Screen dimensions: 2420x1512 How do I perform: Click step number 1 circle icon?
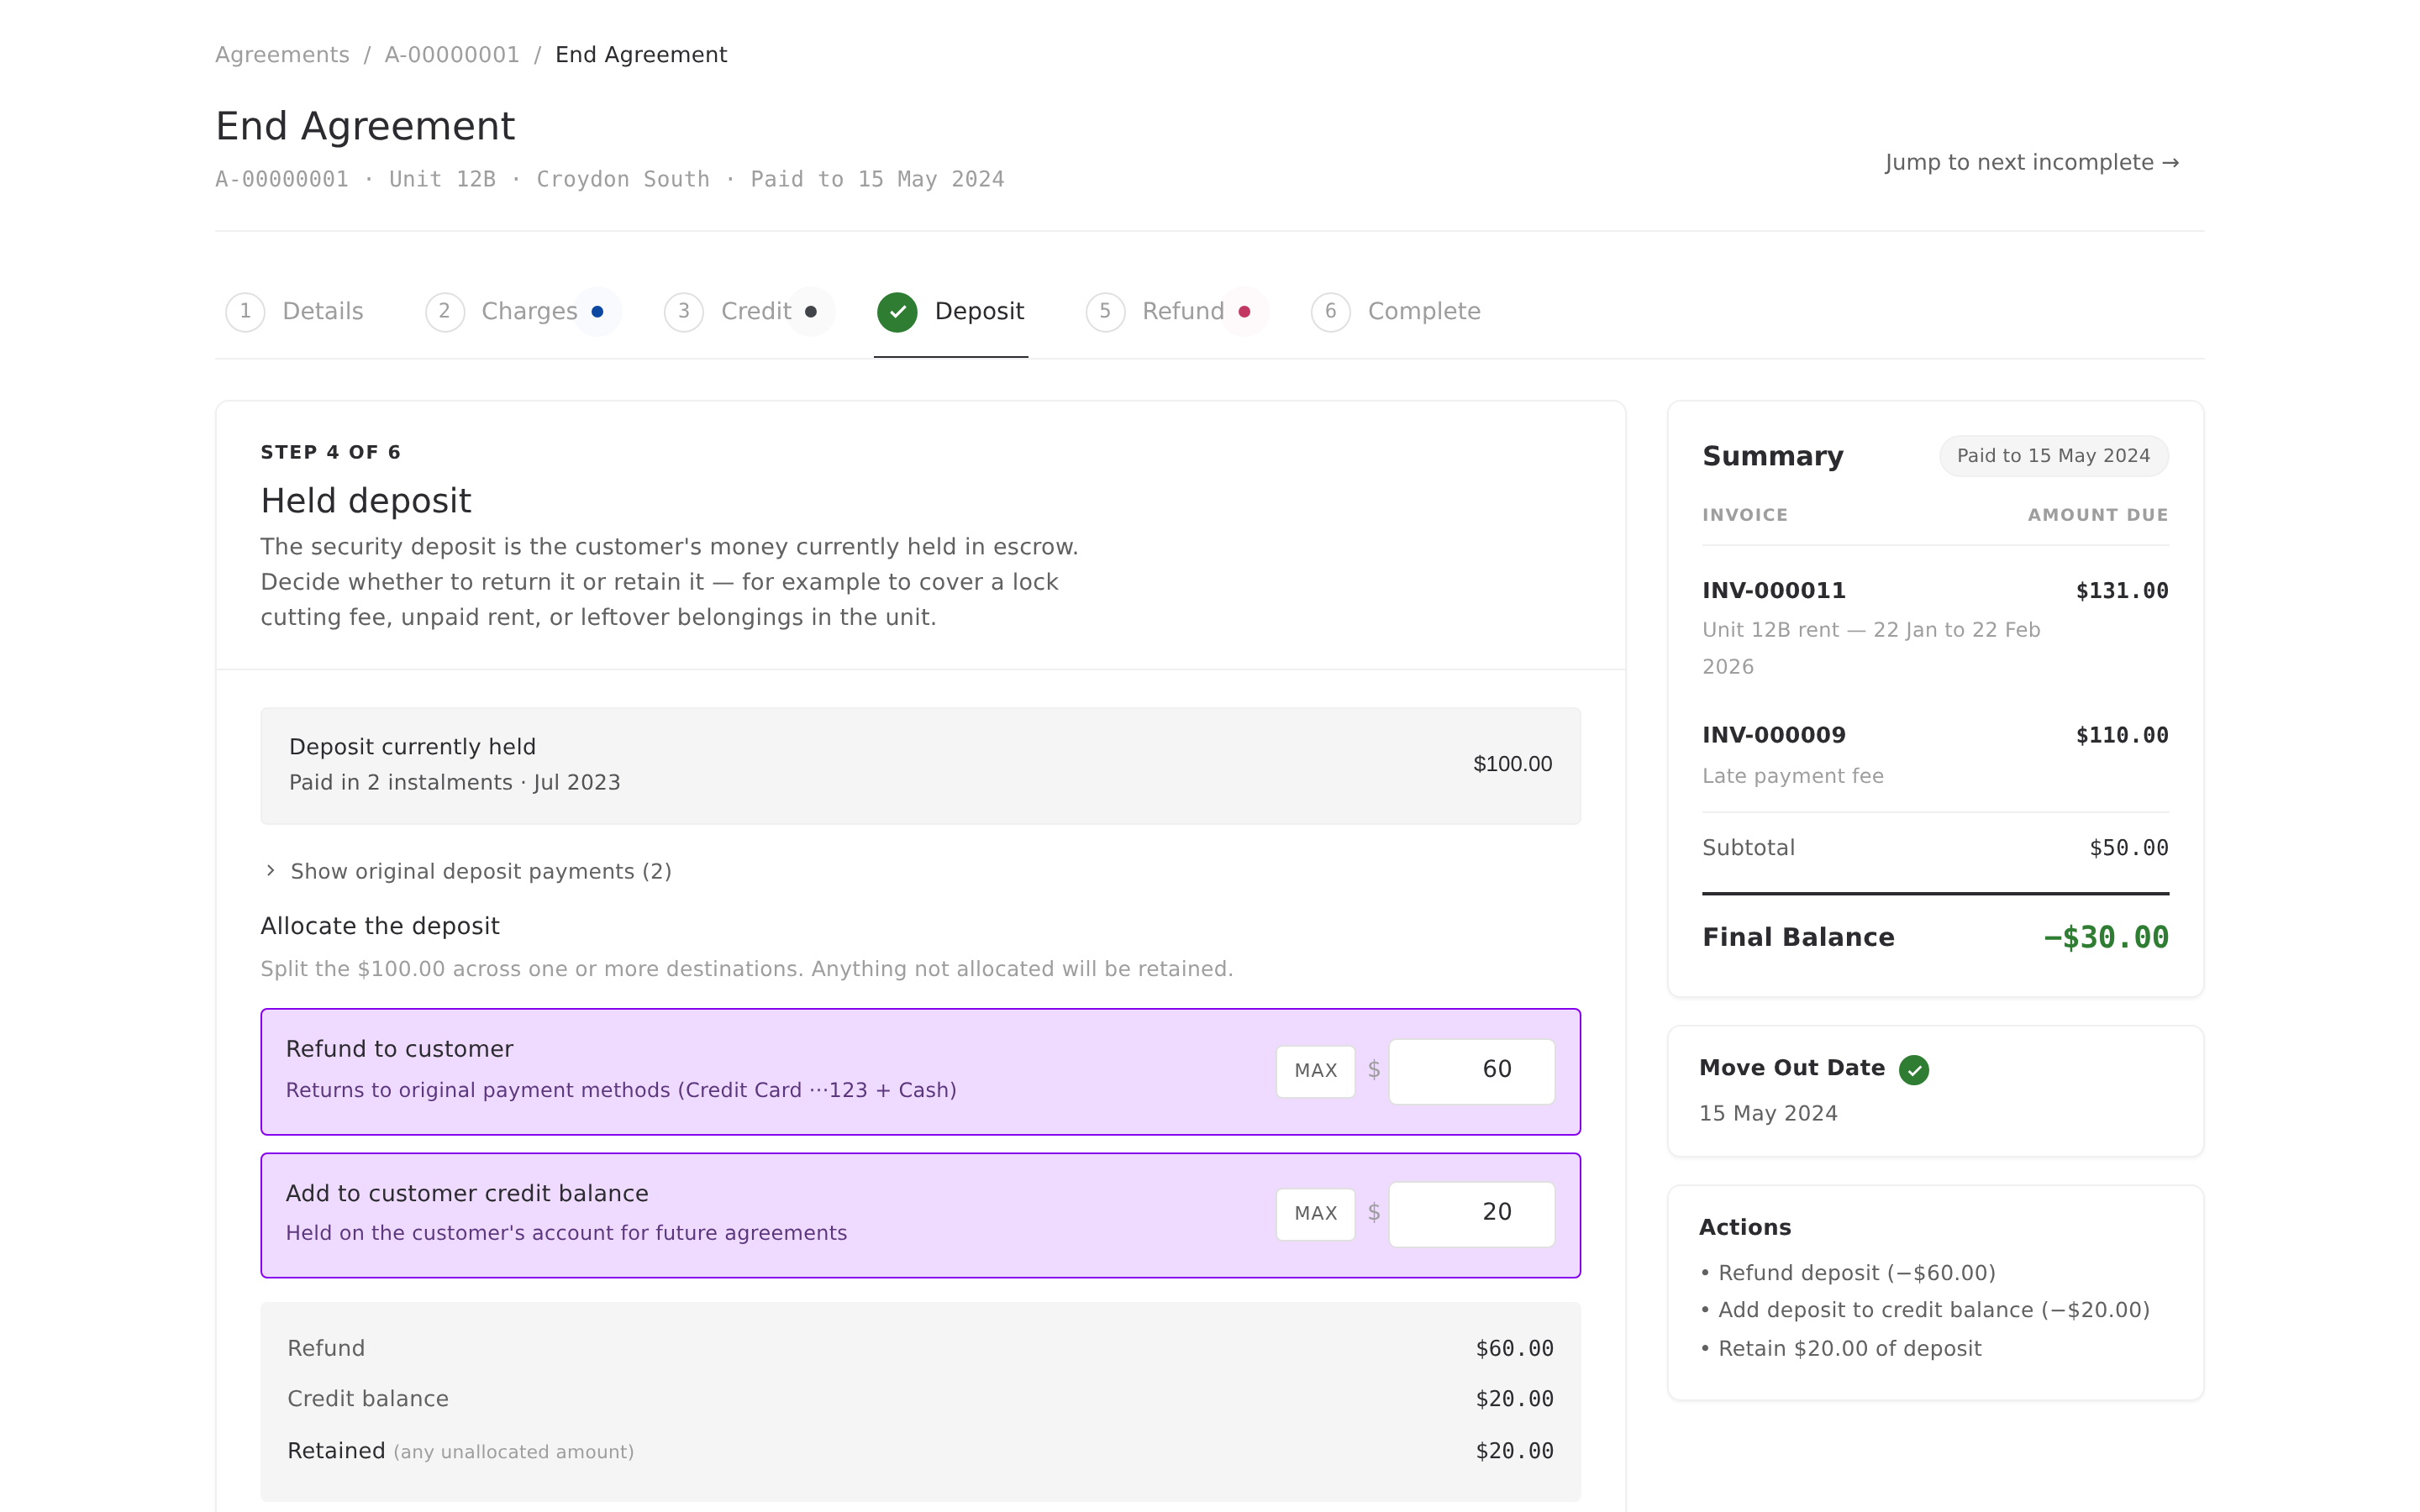tap(245, 312)
